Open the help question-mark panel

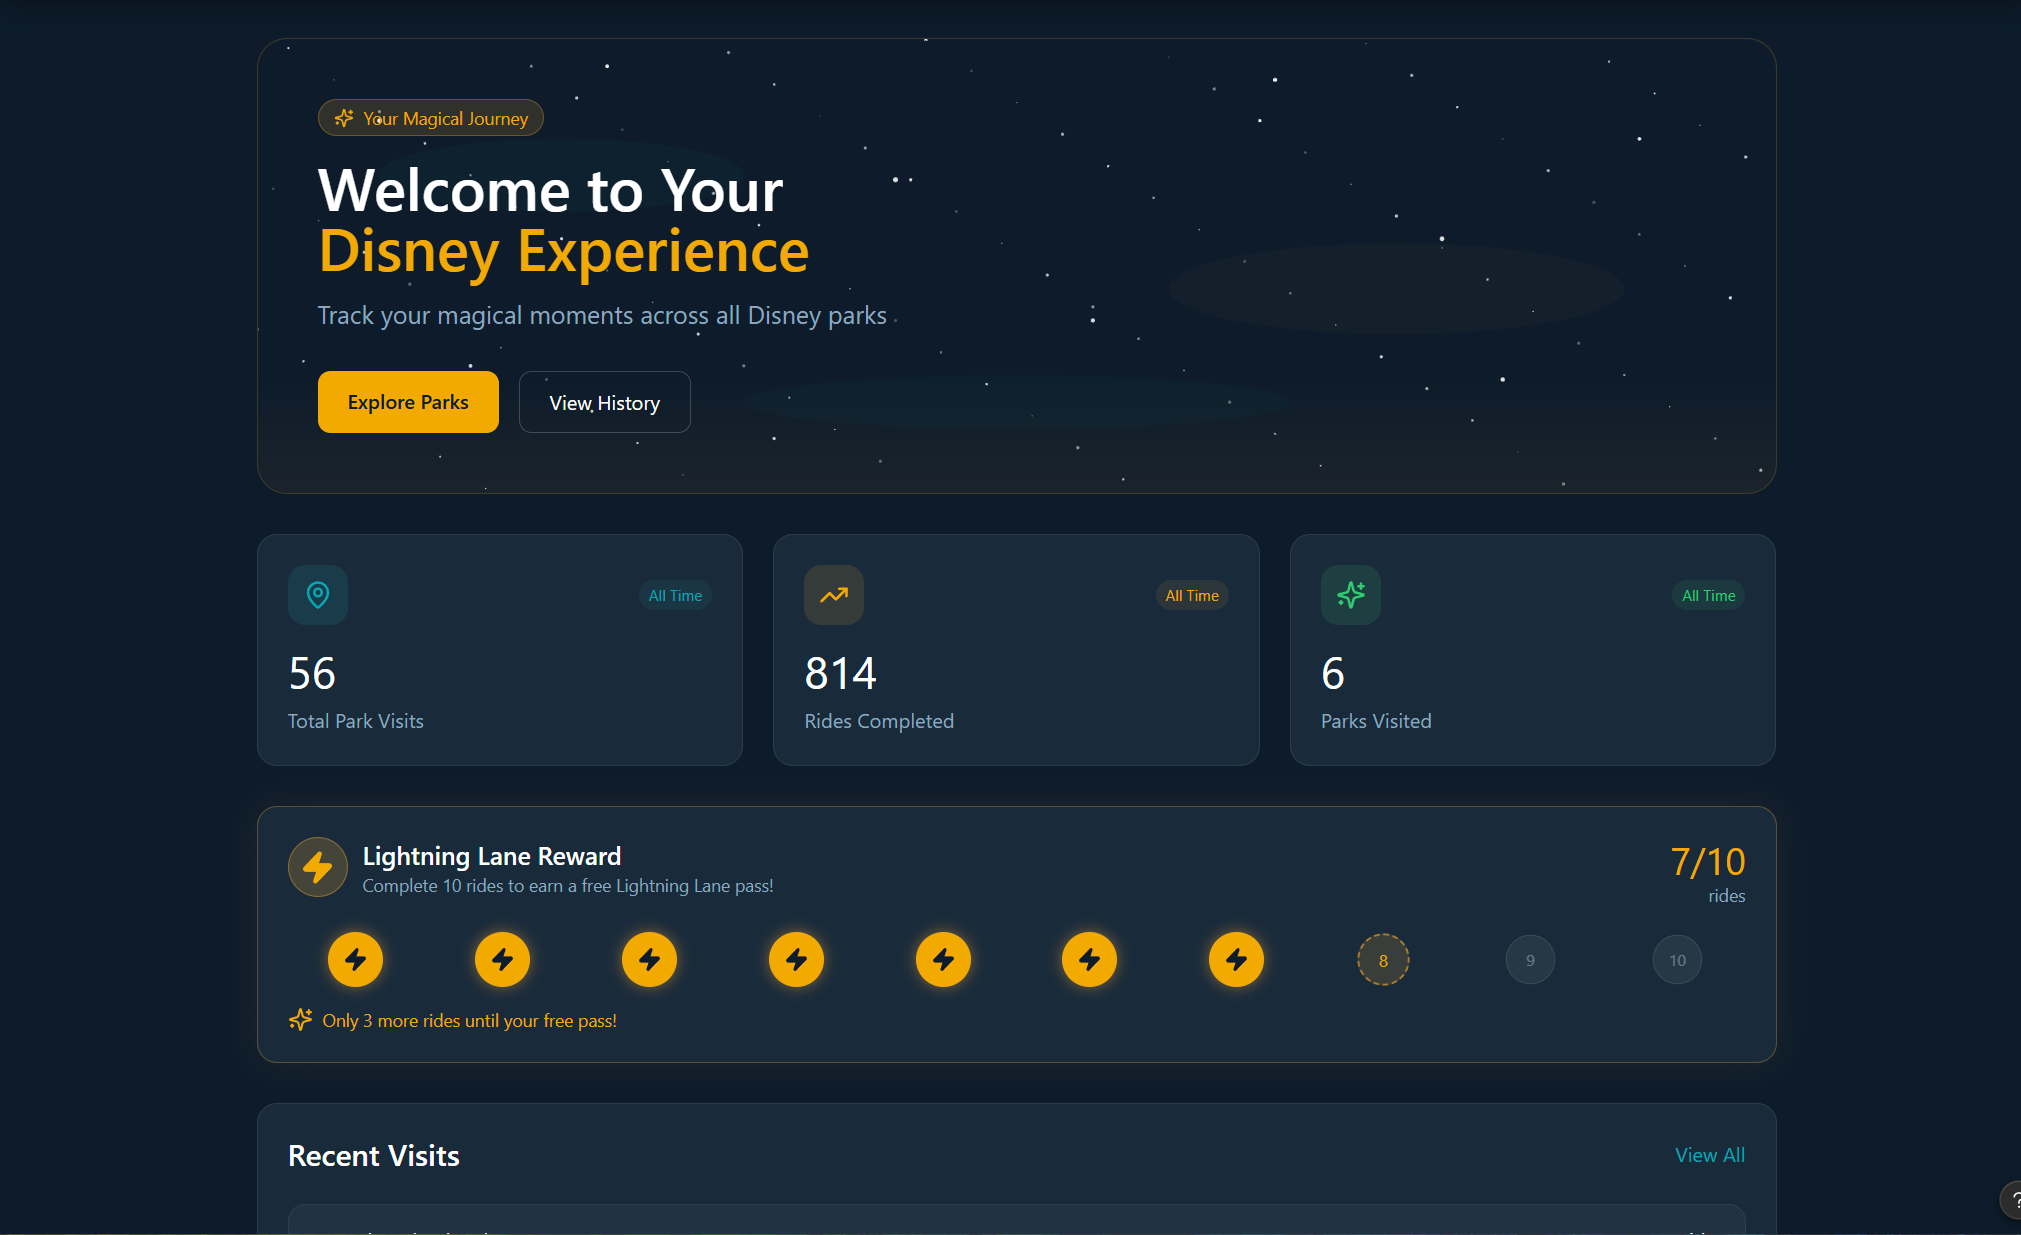pos(2012,1200)
